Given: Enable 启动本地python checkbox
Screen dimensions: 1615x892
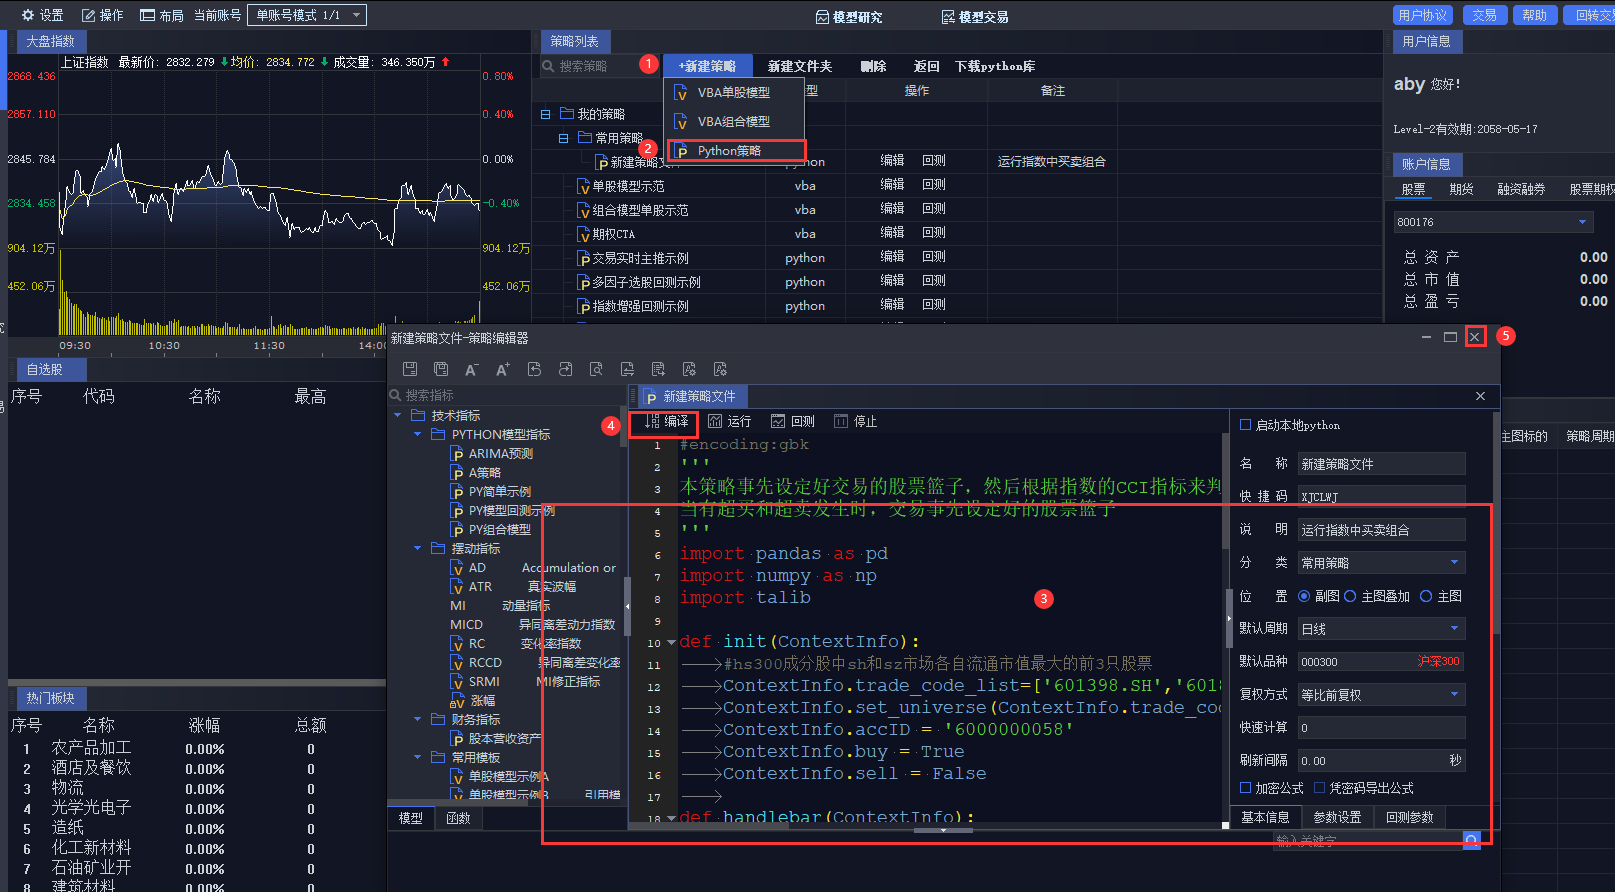Looking at the screenshot, I should [x=1245, y=425].
